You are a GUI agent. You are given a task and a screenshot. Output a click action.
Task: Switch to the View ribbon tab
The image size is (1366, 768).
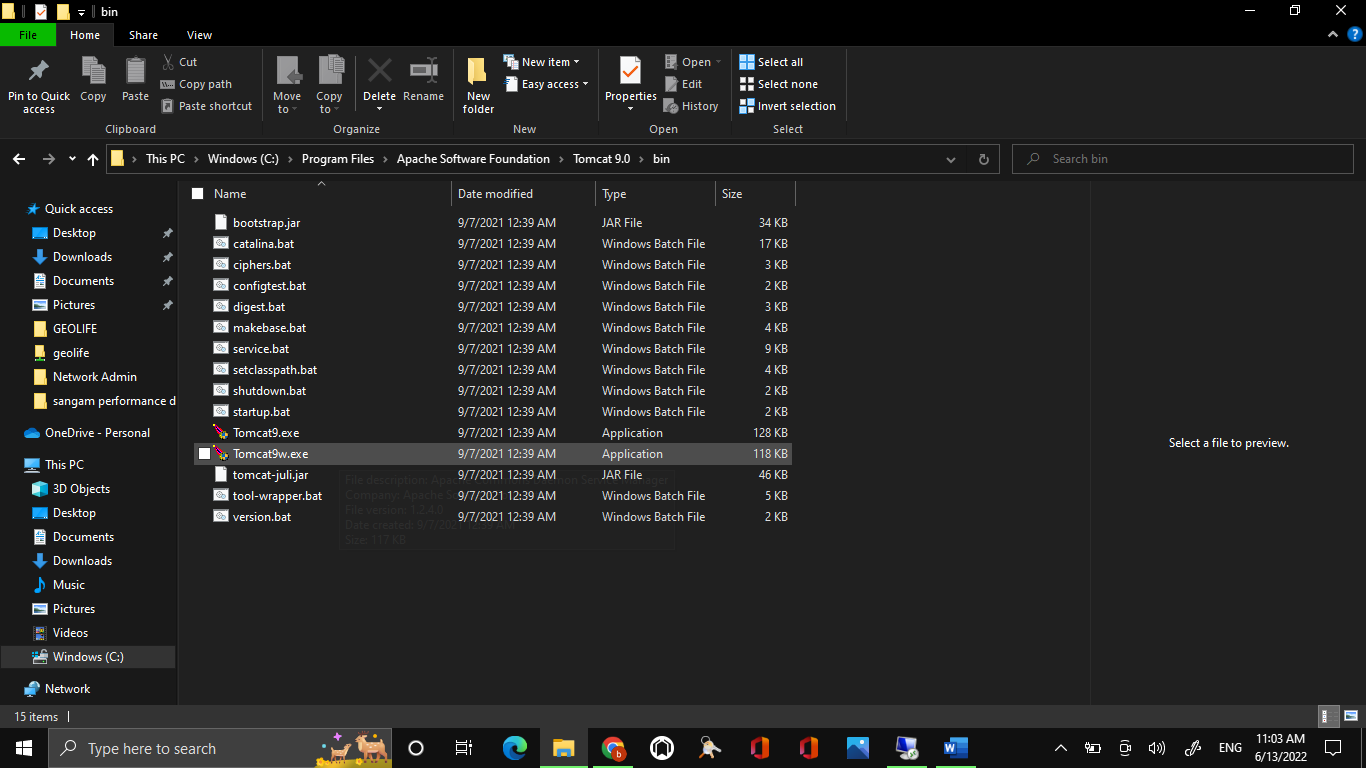pyautogui.click(x=199, y=35)
